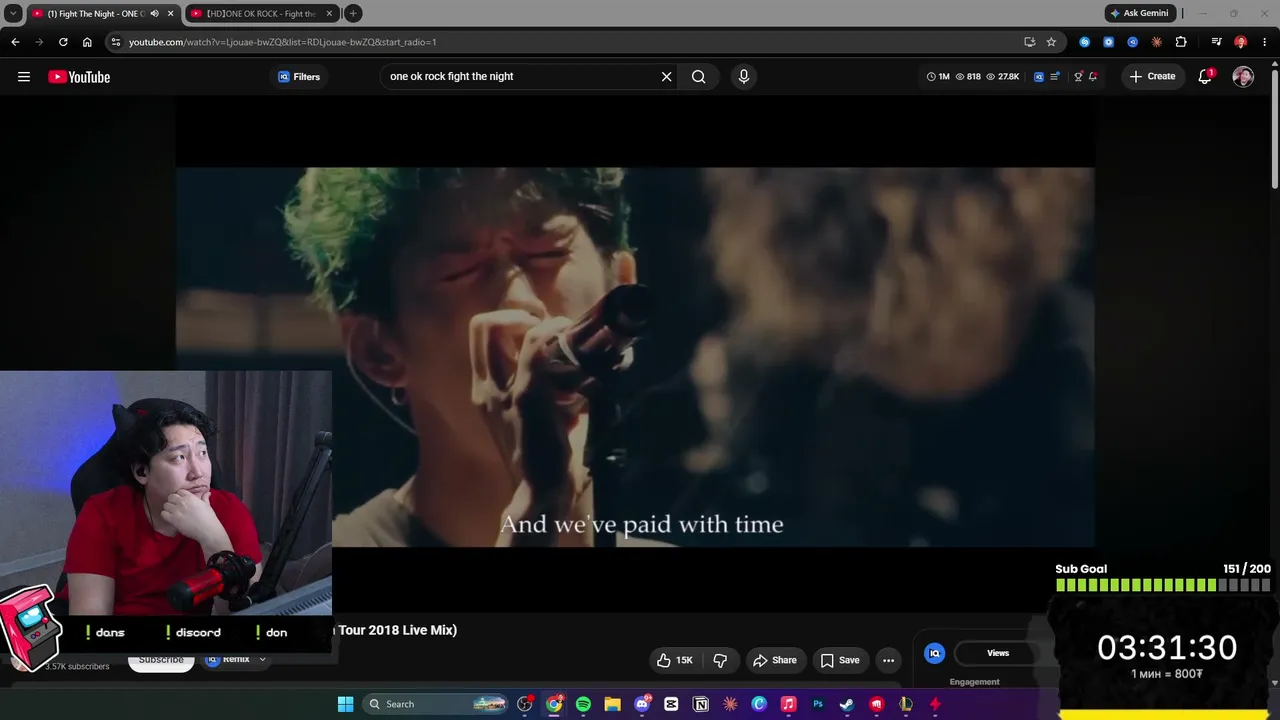
Task: Open the YouTube hamburger guide menu
Action: pos(24,77)
